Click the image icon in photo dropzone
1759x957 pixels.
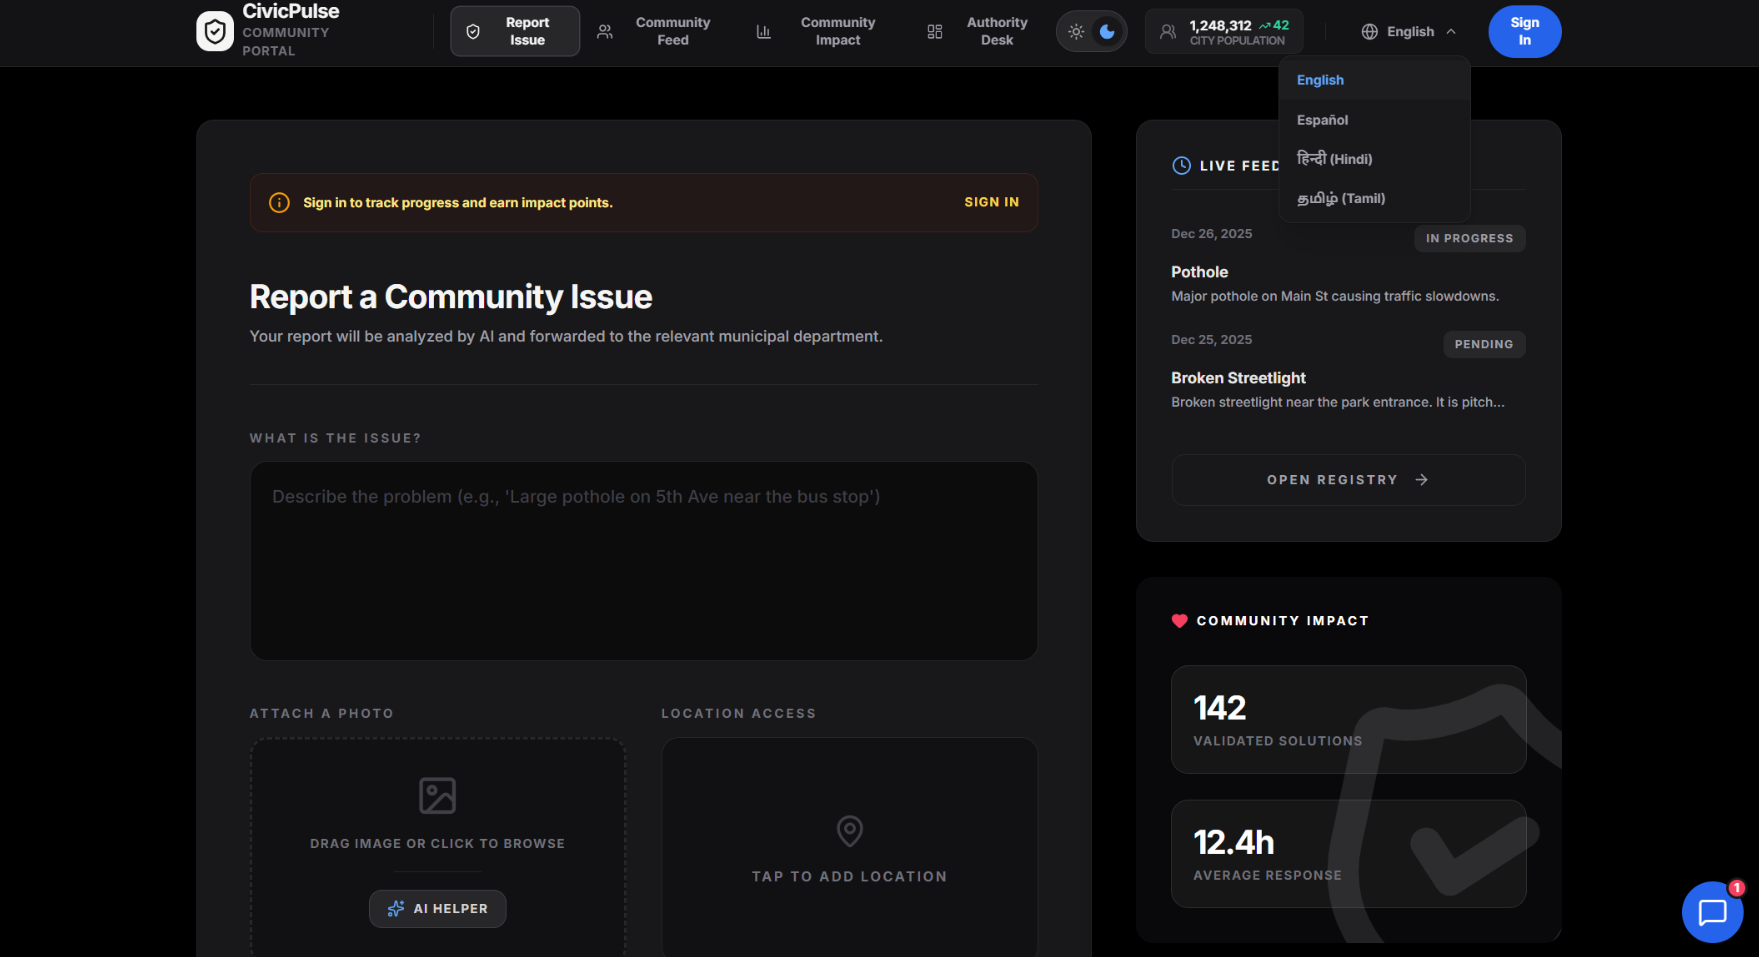pyautogui.click(x=437, y=796)
